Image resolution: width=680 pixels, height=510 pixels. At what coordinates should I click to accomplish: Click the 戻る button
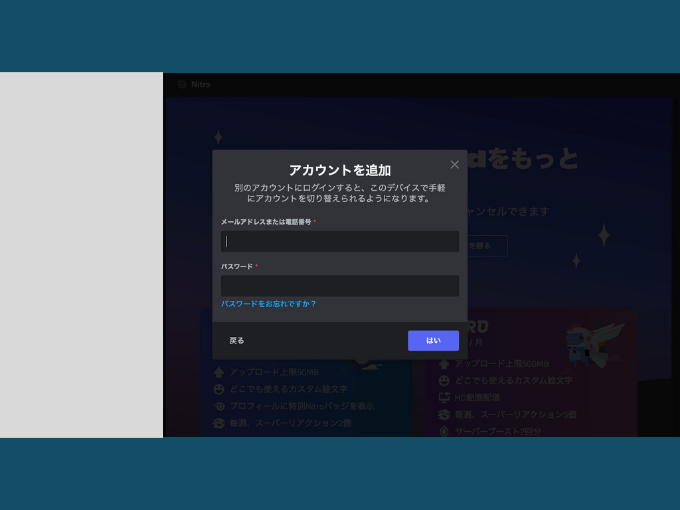coord(237,340)
